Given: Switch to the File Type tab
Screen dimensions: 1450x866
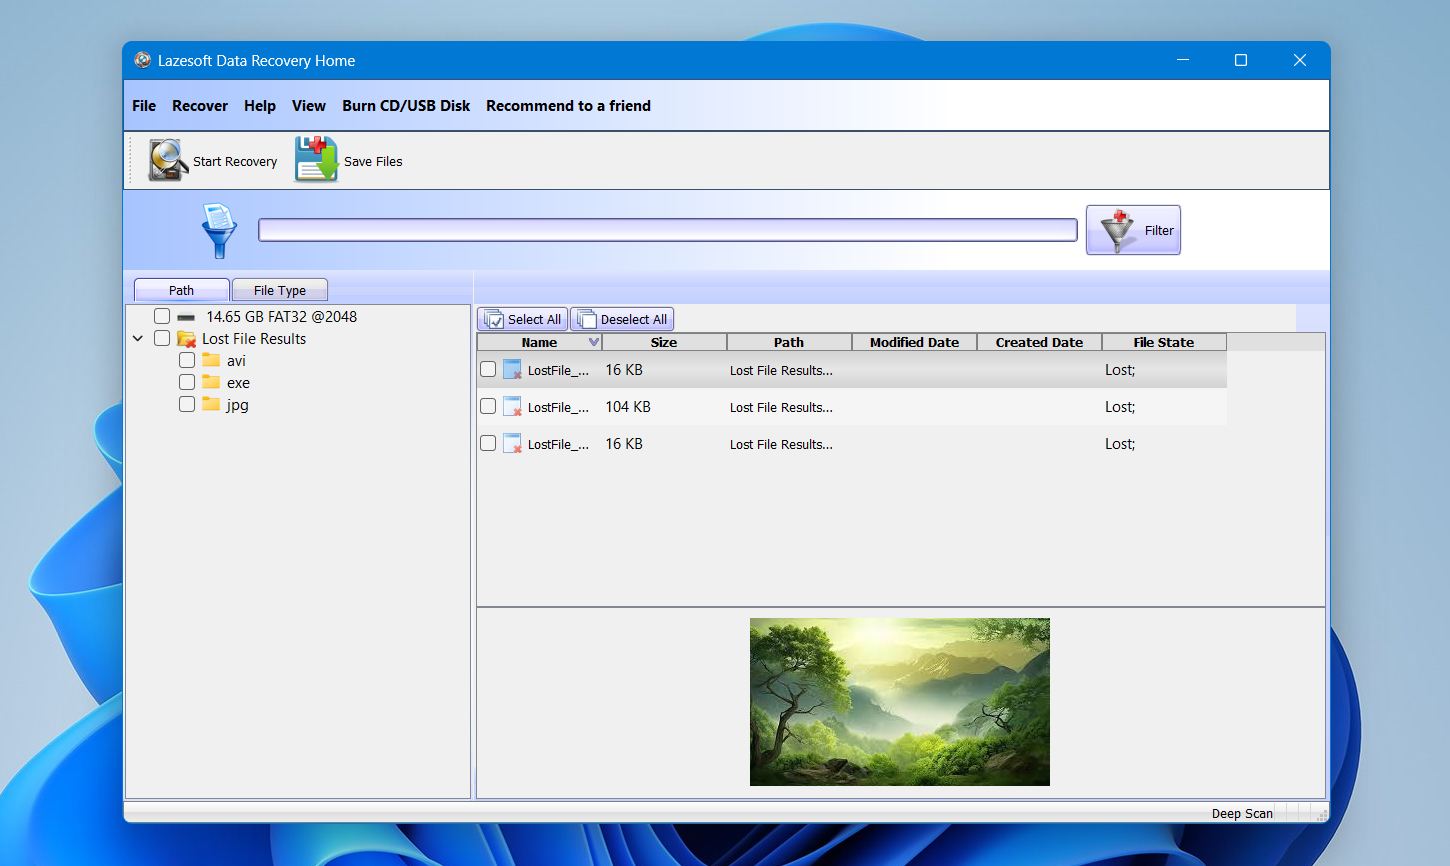Looking at the screenshot, I should 280,290.
